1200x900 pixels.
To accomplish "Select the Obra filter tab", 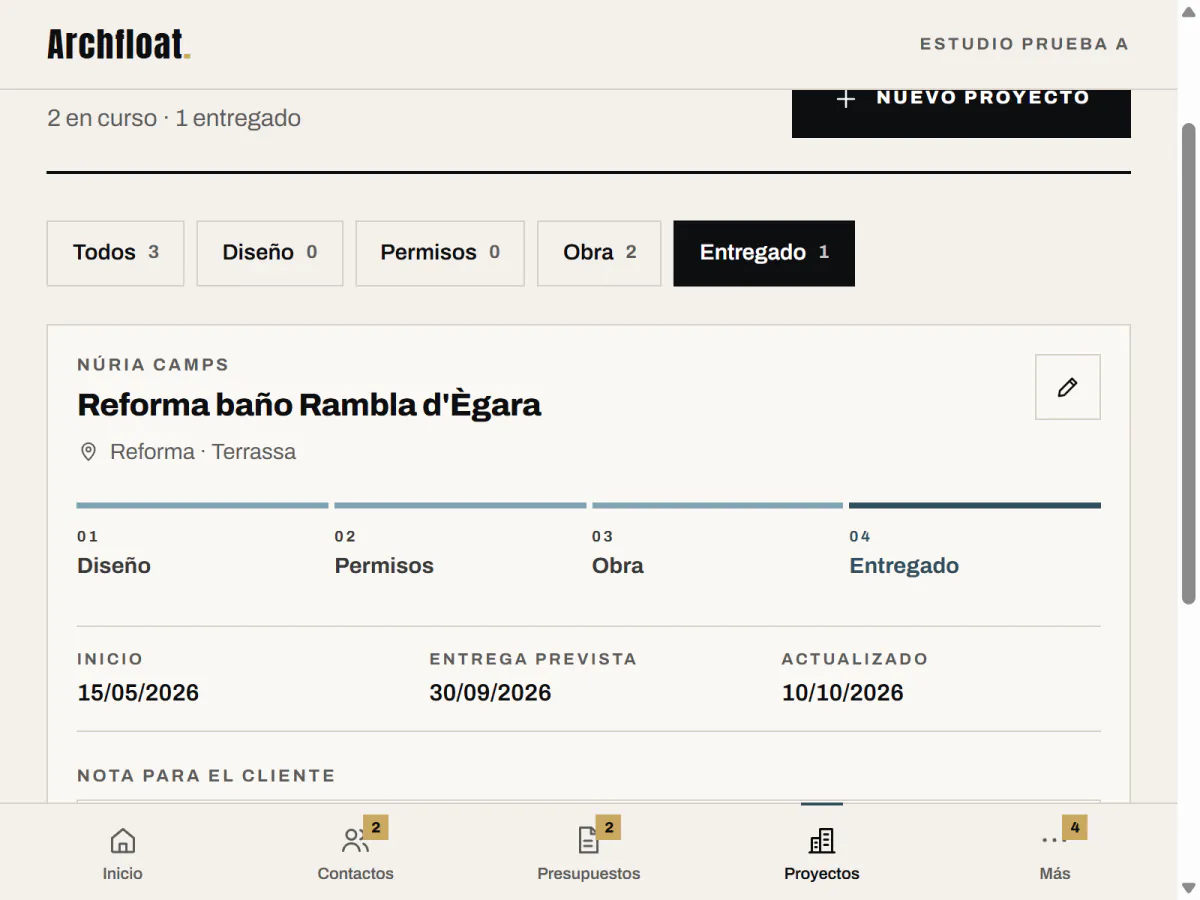I will coord(599,253).
